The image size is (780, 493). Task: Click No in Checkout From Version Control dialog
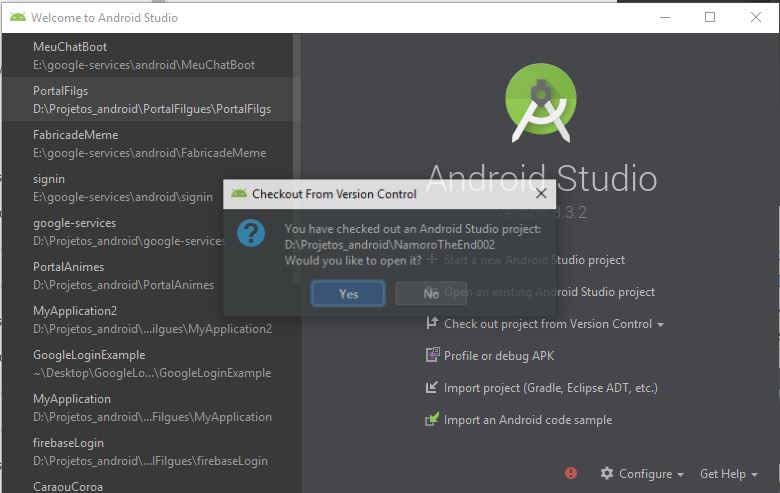[x=431, y=294]
